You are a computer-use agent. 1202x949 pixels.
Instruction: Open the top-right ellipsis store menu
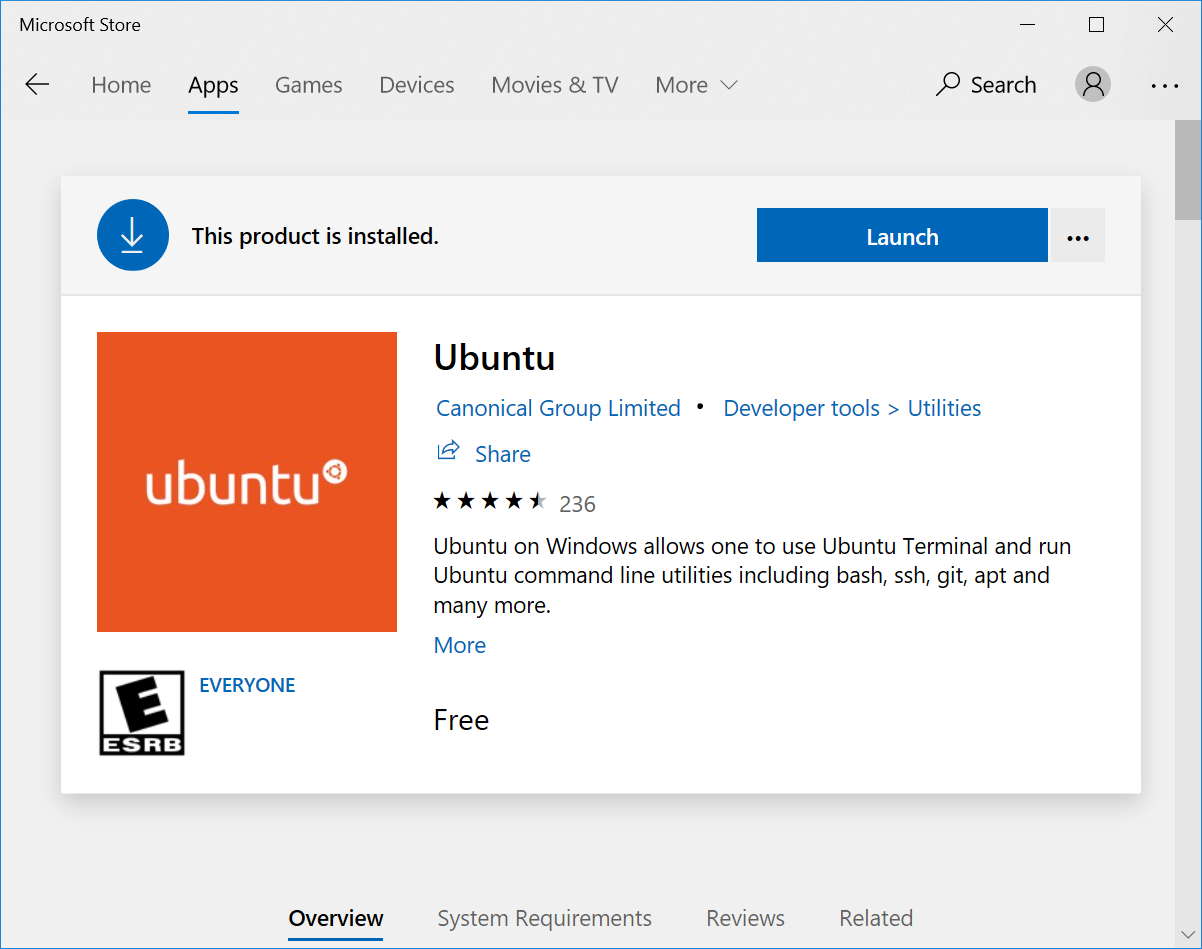tap(1165, 86)
